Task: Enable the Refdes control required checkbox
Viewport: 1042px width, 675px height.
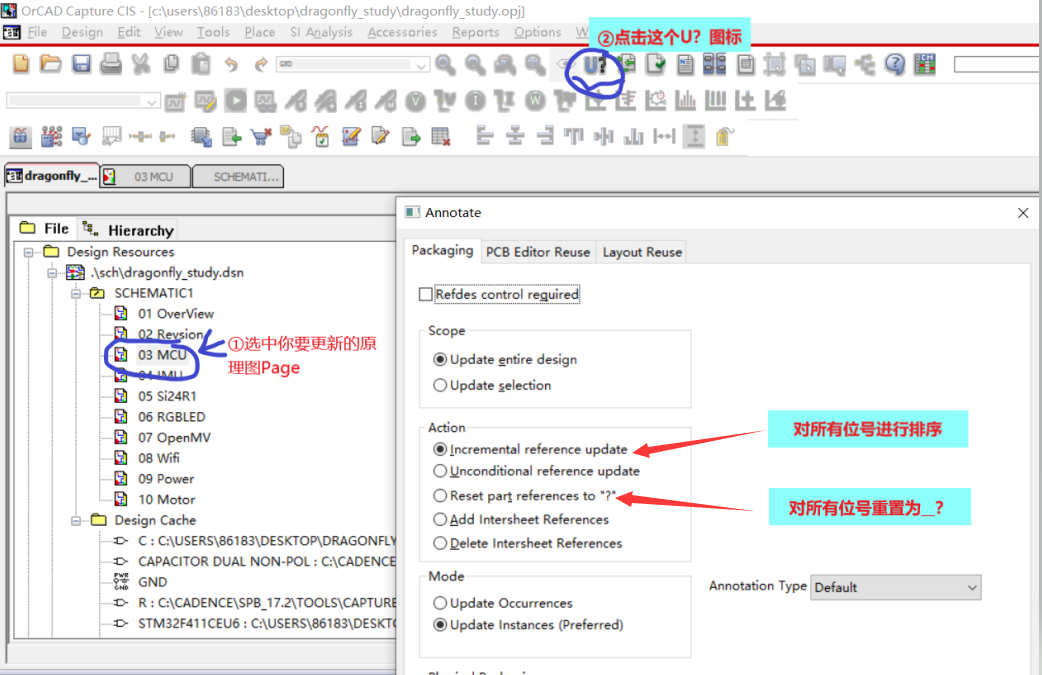Action: (426, 295)
